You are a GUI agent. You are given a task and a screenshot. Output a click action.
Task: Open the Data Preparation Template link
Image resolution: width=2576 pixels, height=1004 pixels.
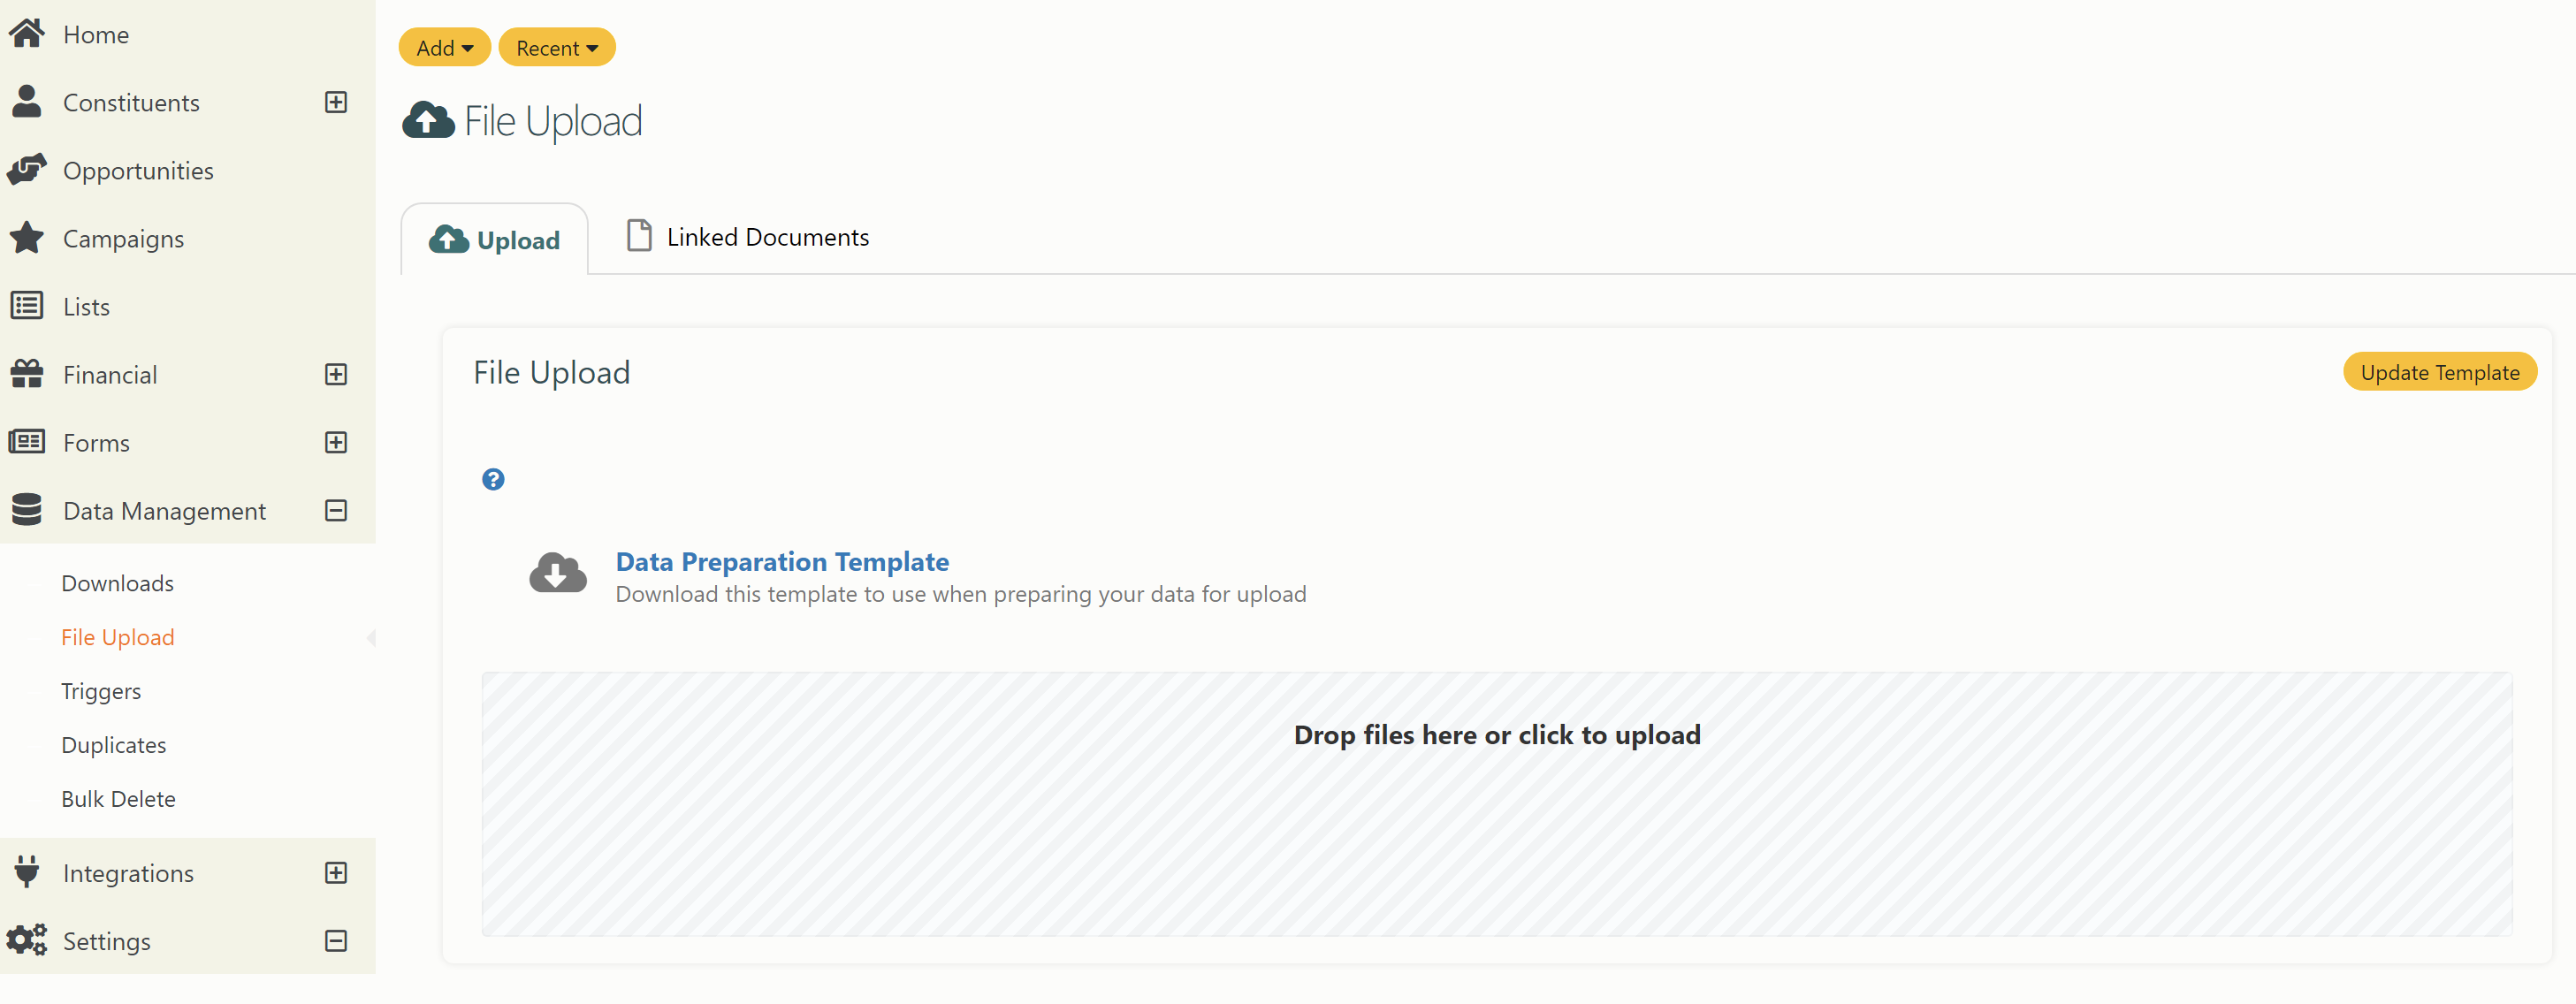782,562
